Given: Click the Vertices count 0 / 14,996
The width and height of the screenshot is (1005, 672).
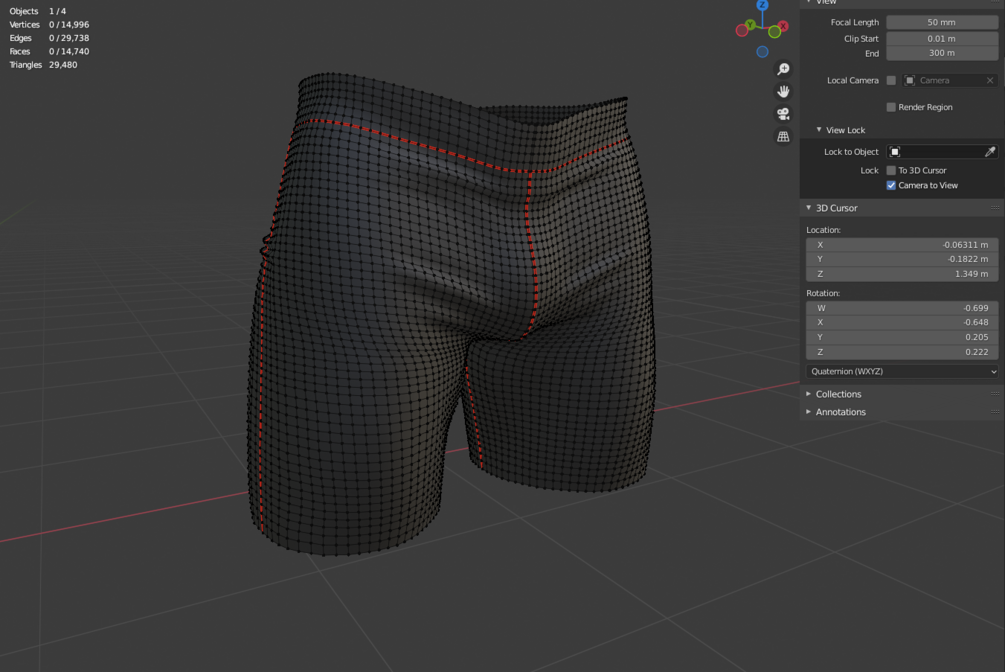Looking at the screenshot, I should tap(69, 24).
